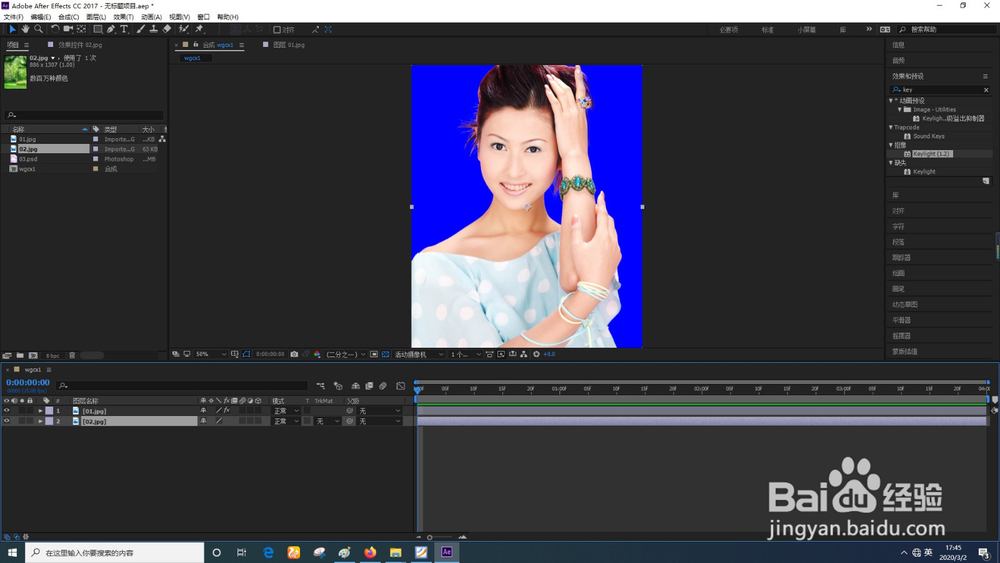Open the view layout 1个 dropdown
The image size is (1000, 563).
[466, 354]
